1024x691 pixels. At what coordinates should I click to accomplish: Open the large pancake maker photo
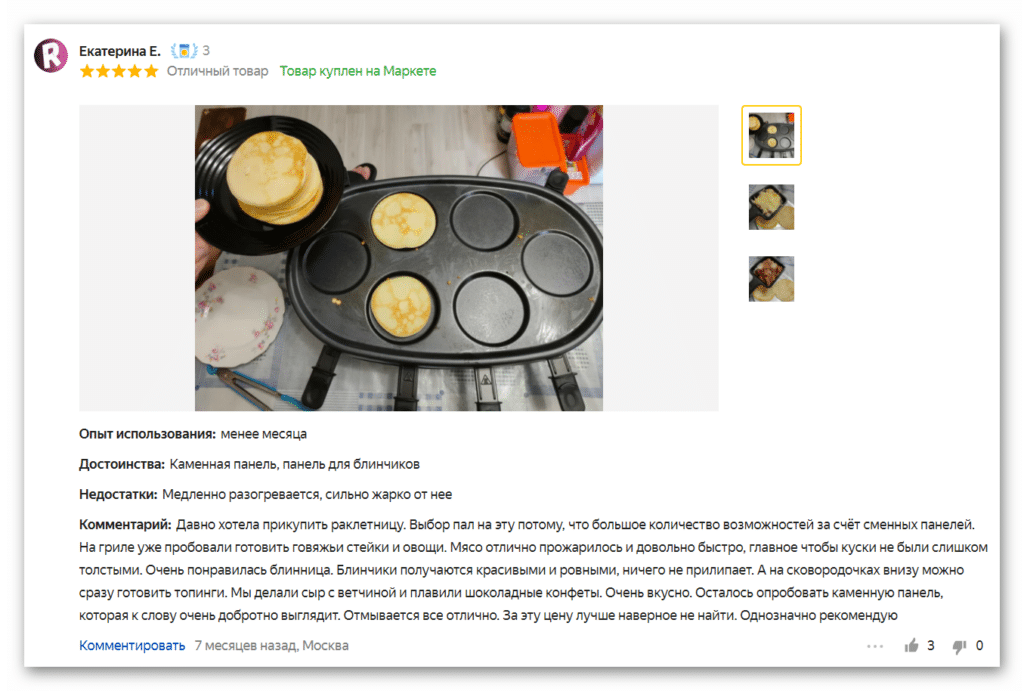pyautogui.click(x=398, y=258)
